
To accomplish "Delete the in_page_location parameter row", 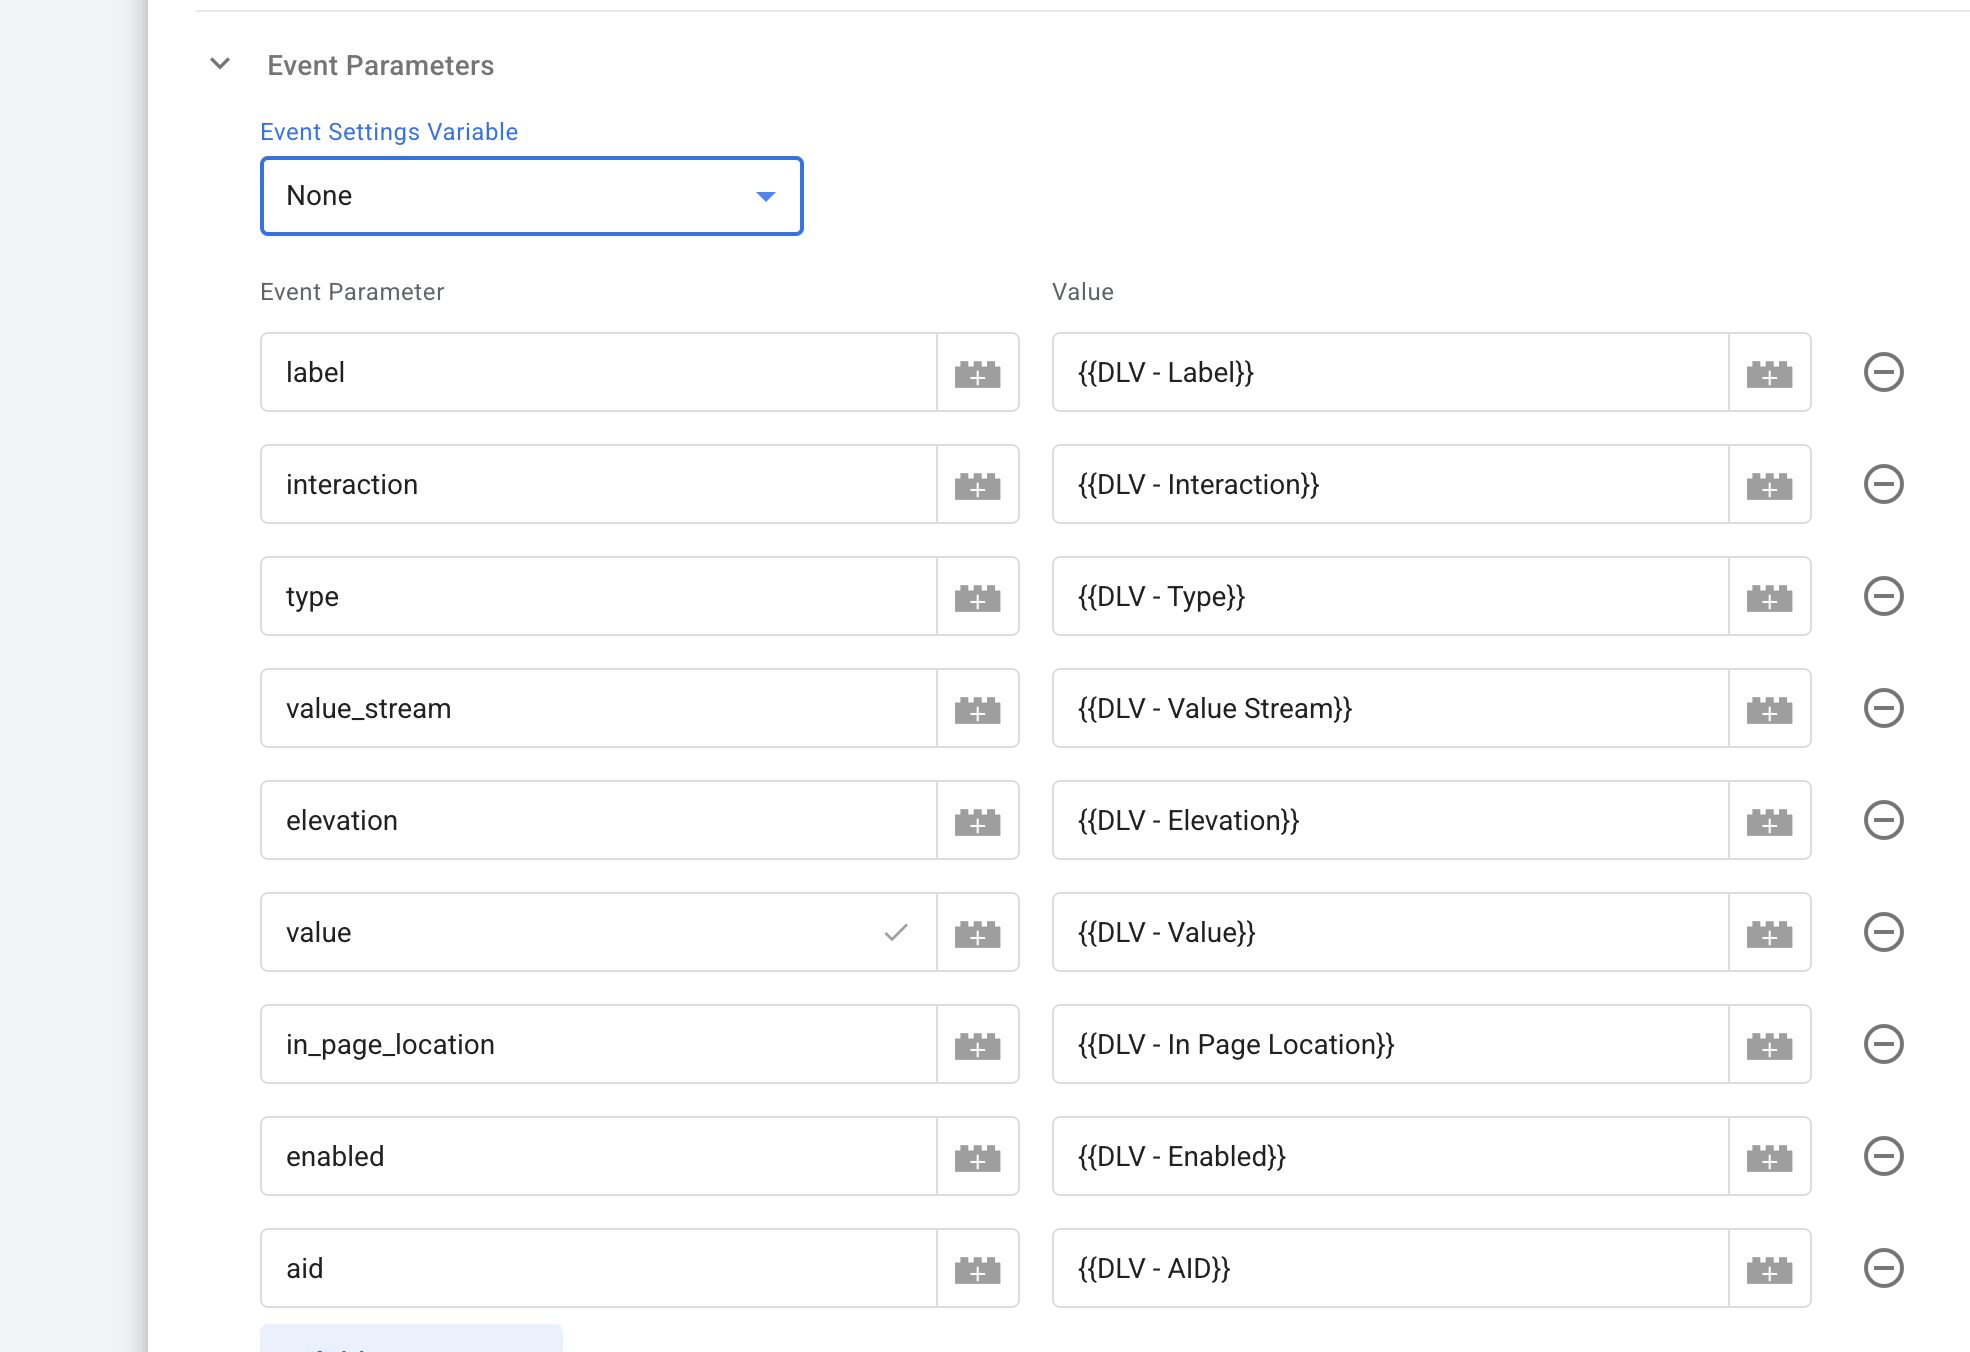I will tap(1883, 1045).
